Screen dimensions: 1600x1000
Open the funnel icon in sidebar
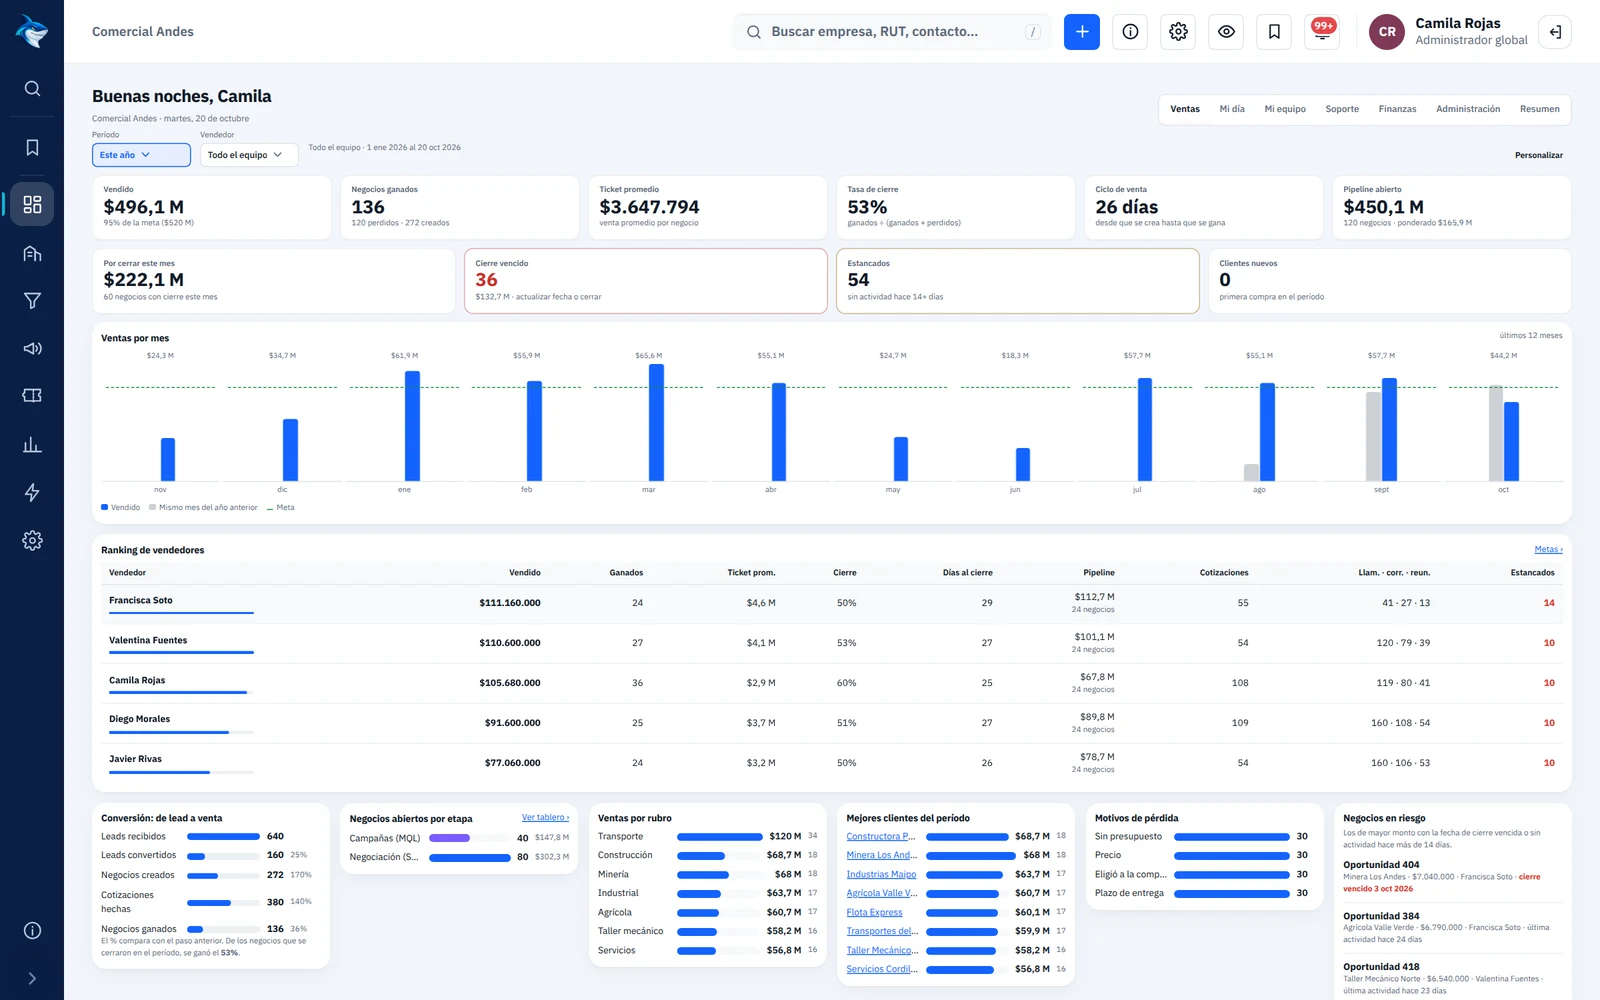32,301
